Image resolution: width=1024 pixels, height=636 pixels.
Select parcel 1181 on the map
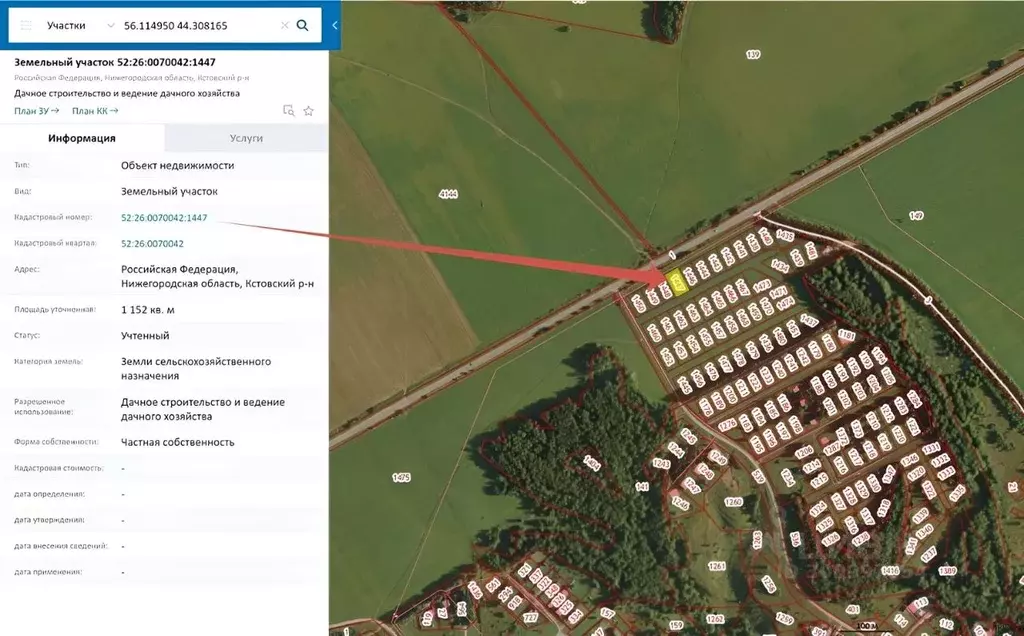(846, 335)
